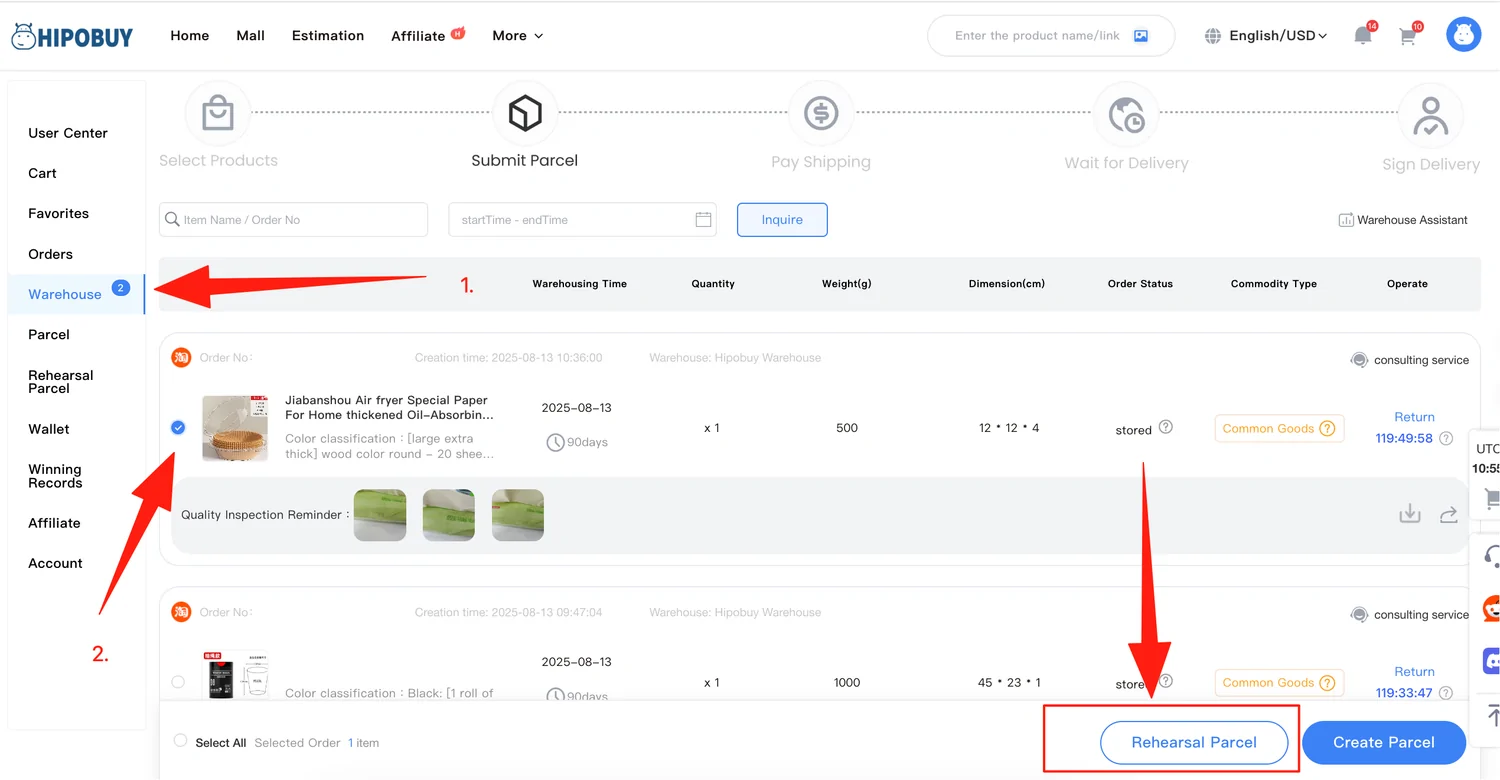Open the English/USD language currency dropdown
The image size is (1500, 780).
[x=1277, y=36]
